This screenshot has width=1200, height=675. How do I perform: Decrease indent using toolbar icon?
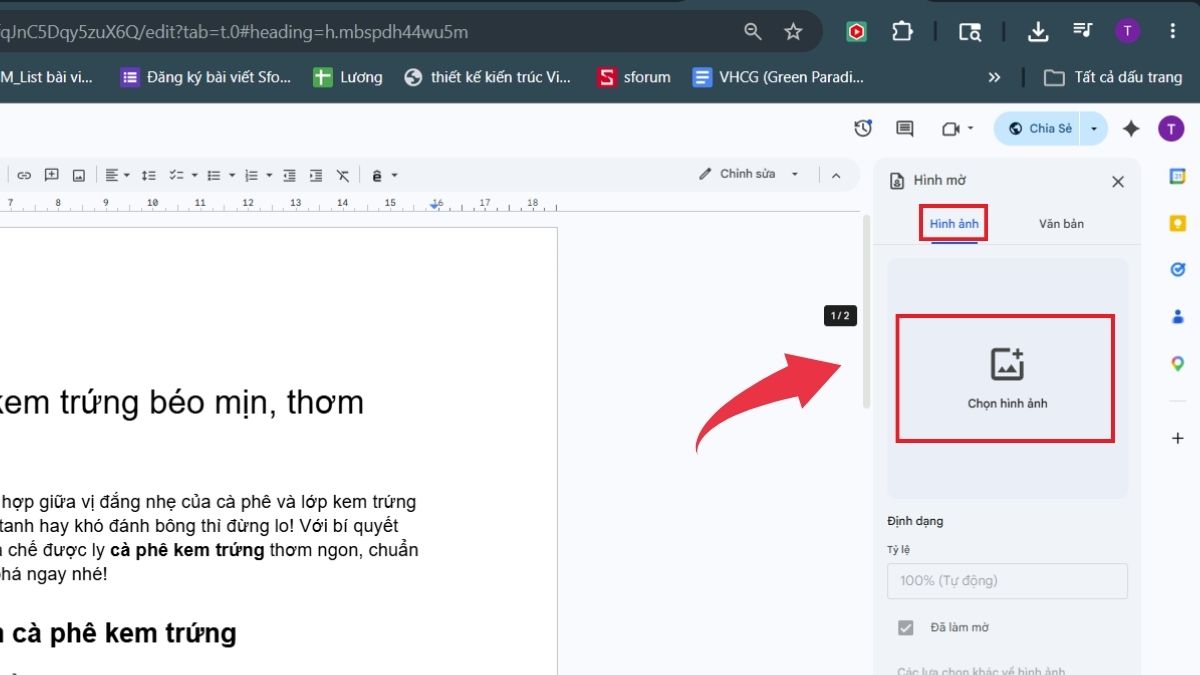click(x=289, y=175)
